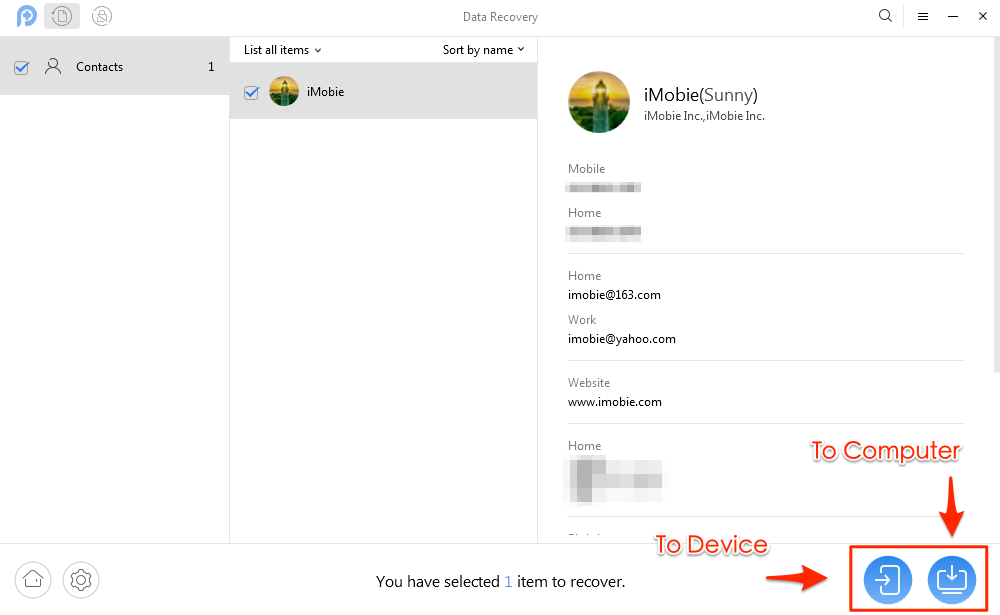Viewport: 1000px width, 615px height.
Task: Click the selected item count message
Action: 501,581
